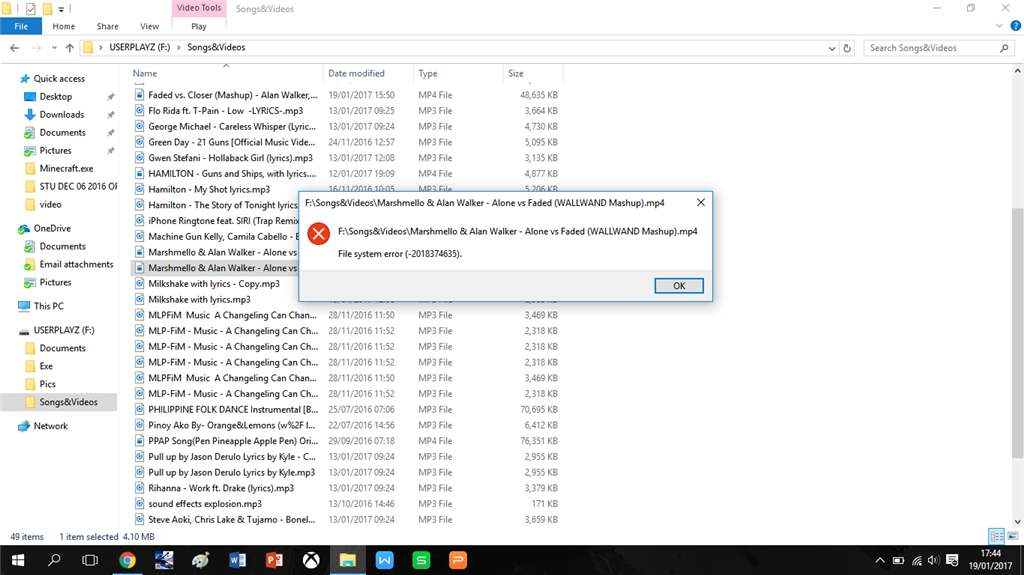This screenshot has width=1024, height=575.
Task: Open PowerPoint from the taskbar
Action: click(x=274, y=560)
